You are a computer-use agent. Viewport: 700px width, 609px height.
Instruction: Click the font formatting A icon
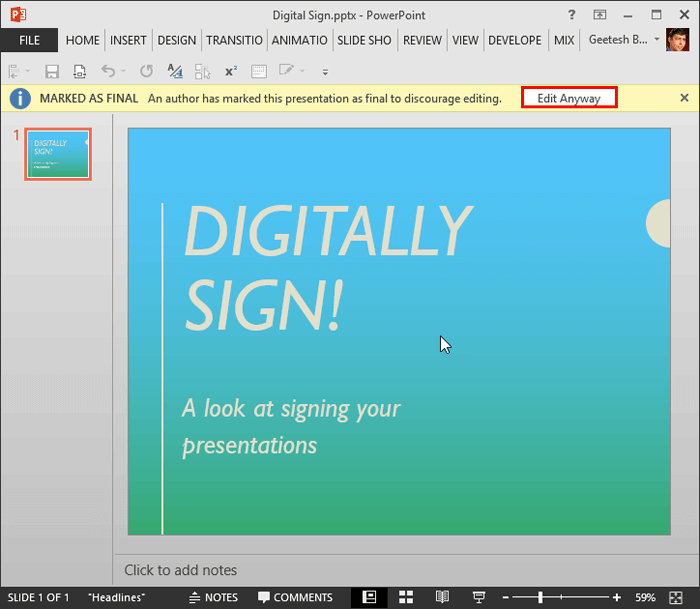pyautogui.click(x=175, y=71)
